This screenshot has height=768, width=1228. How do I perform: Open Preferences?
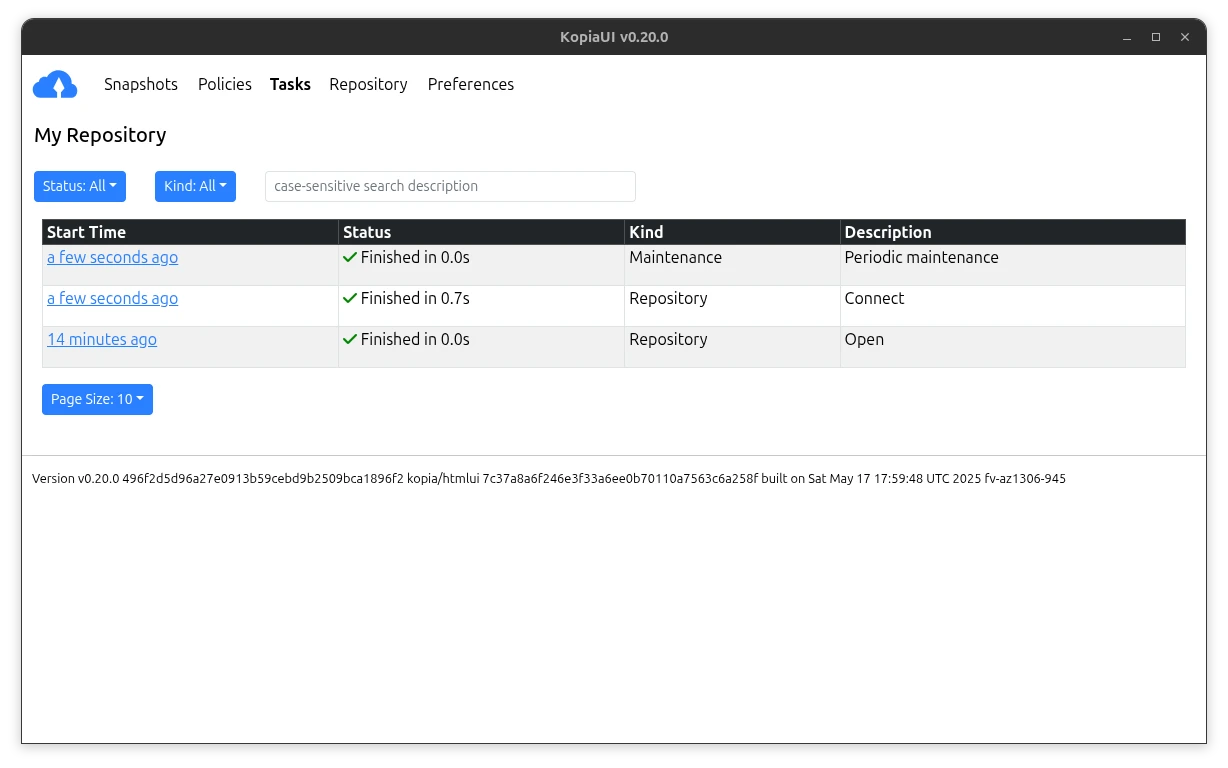click(470, 84)
